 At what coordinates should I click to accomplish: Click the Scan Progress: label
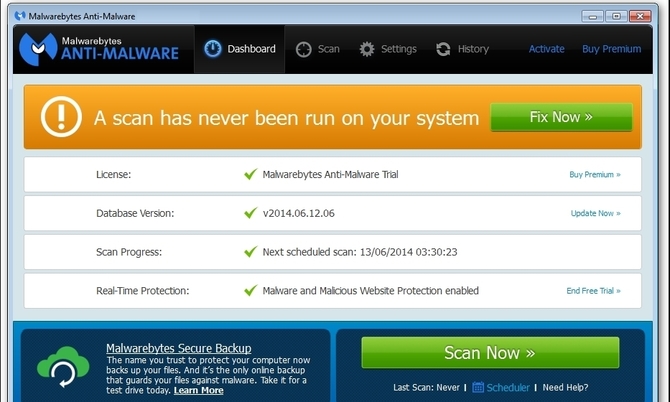(x=129, y=252)
